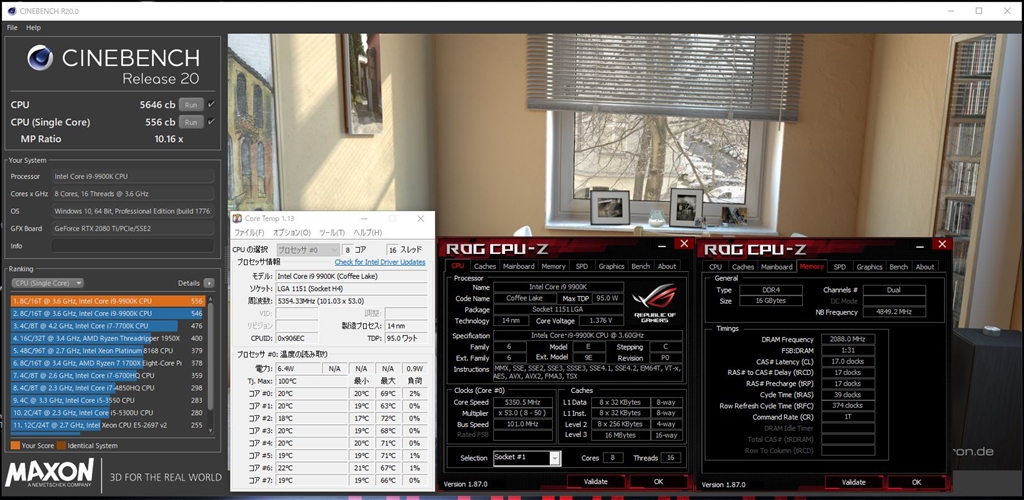Click Validate in right CPU-Z window
The width and height of the screenshot is (1024, 500).
854,482
